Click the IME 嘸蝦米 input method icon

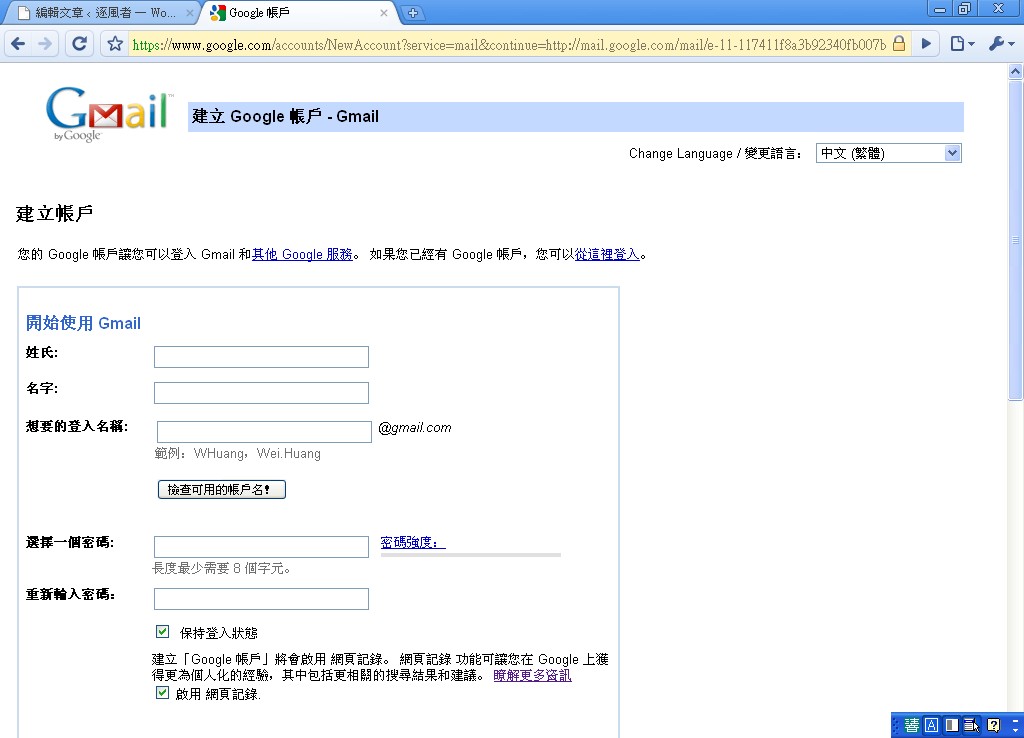(x=912, y=725)
